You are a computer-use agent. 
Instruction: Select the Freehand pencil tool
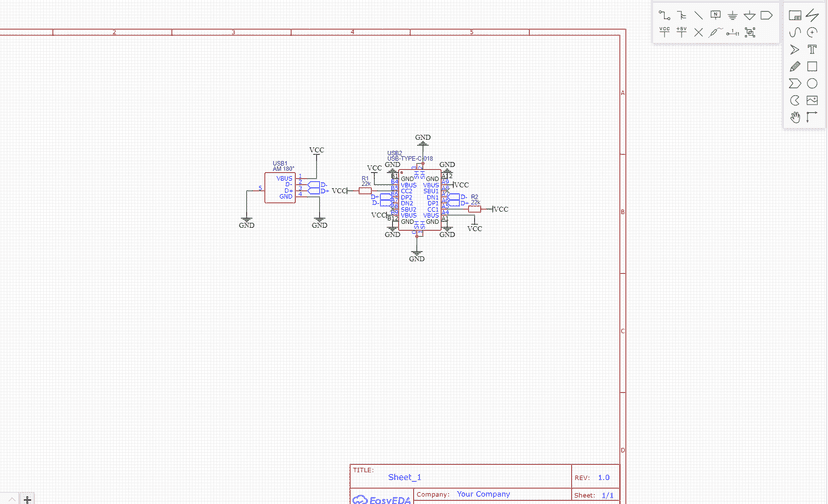pos(795,66)
